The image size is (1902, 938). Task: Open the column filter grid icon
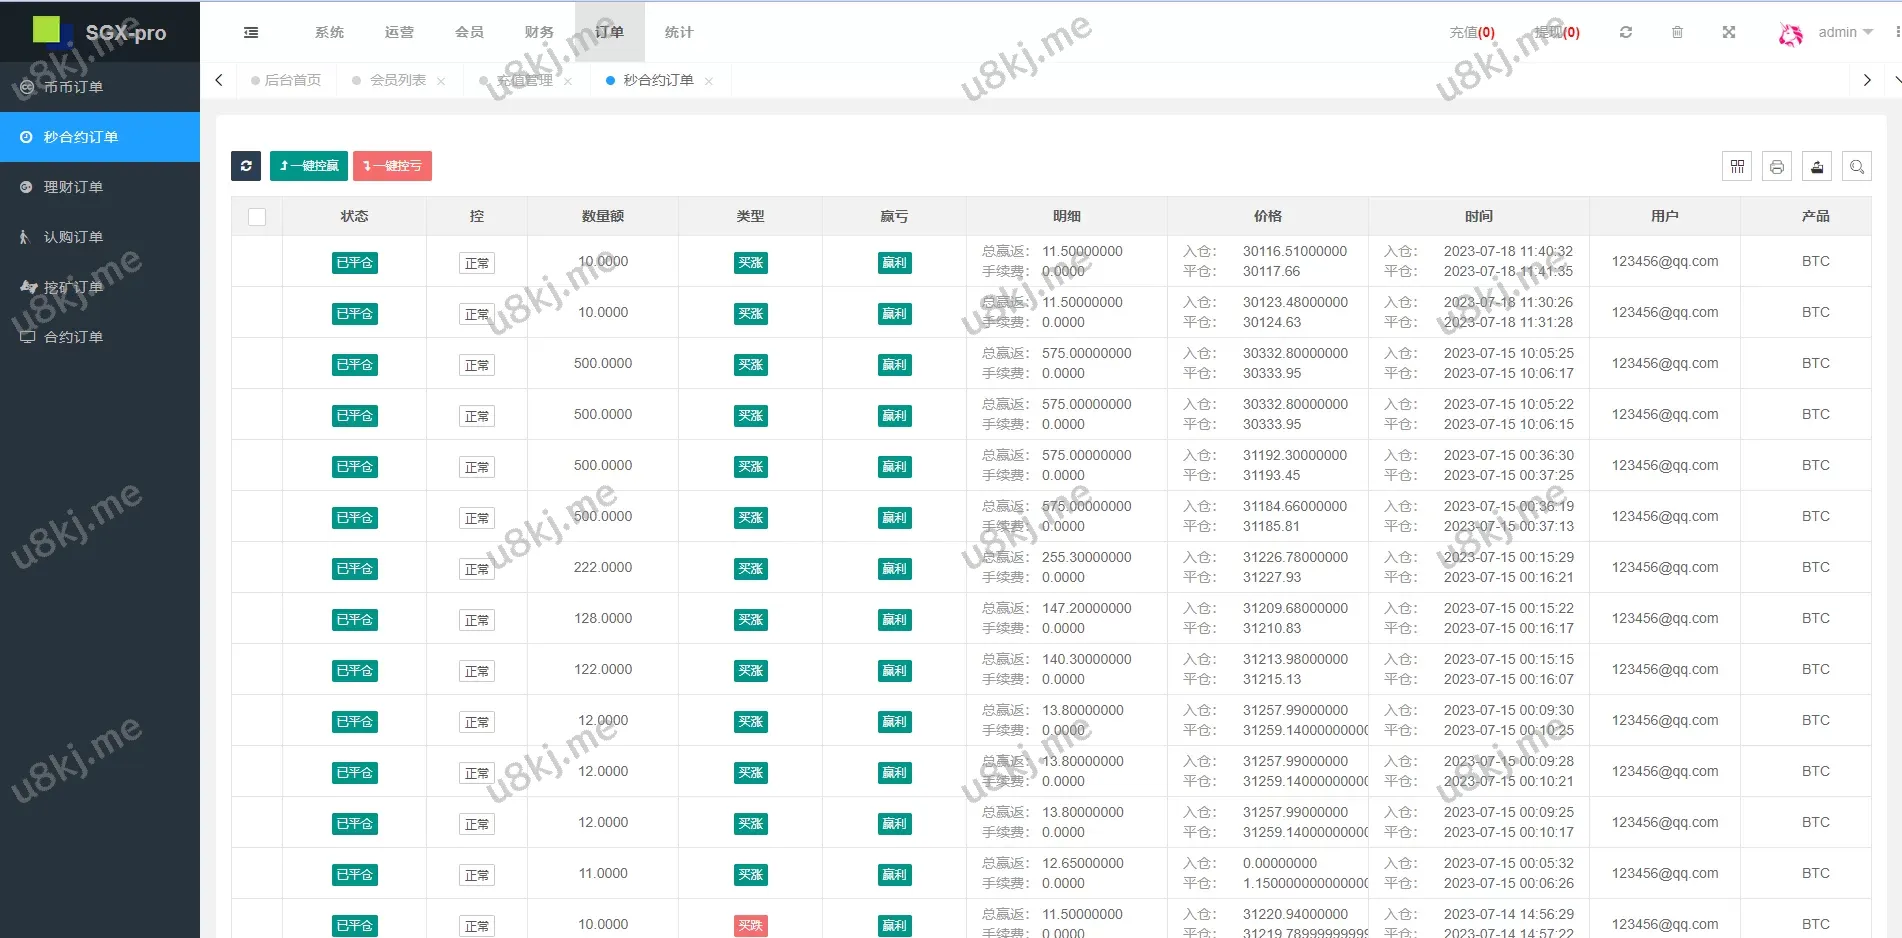click(1737, 167)
